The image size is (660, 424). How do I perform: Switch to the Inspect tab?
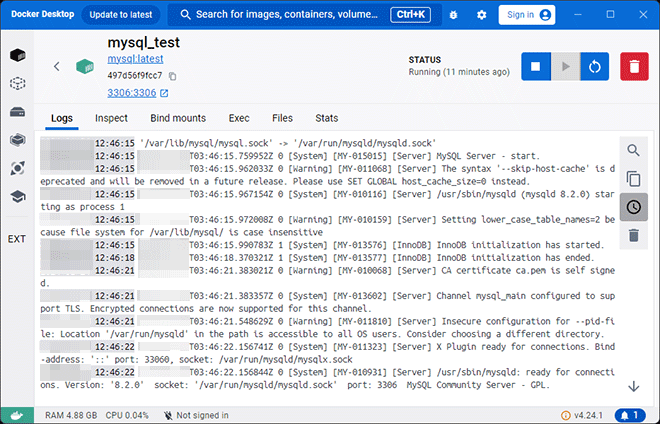click(111, 118)
